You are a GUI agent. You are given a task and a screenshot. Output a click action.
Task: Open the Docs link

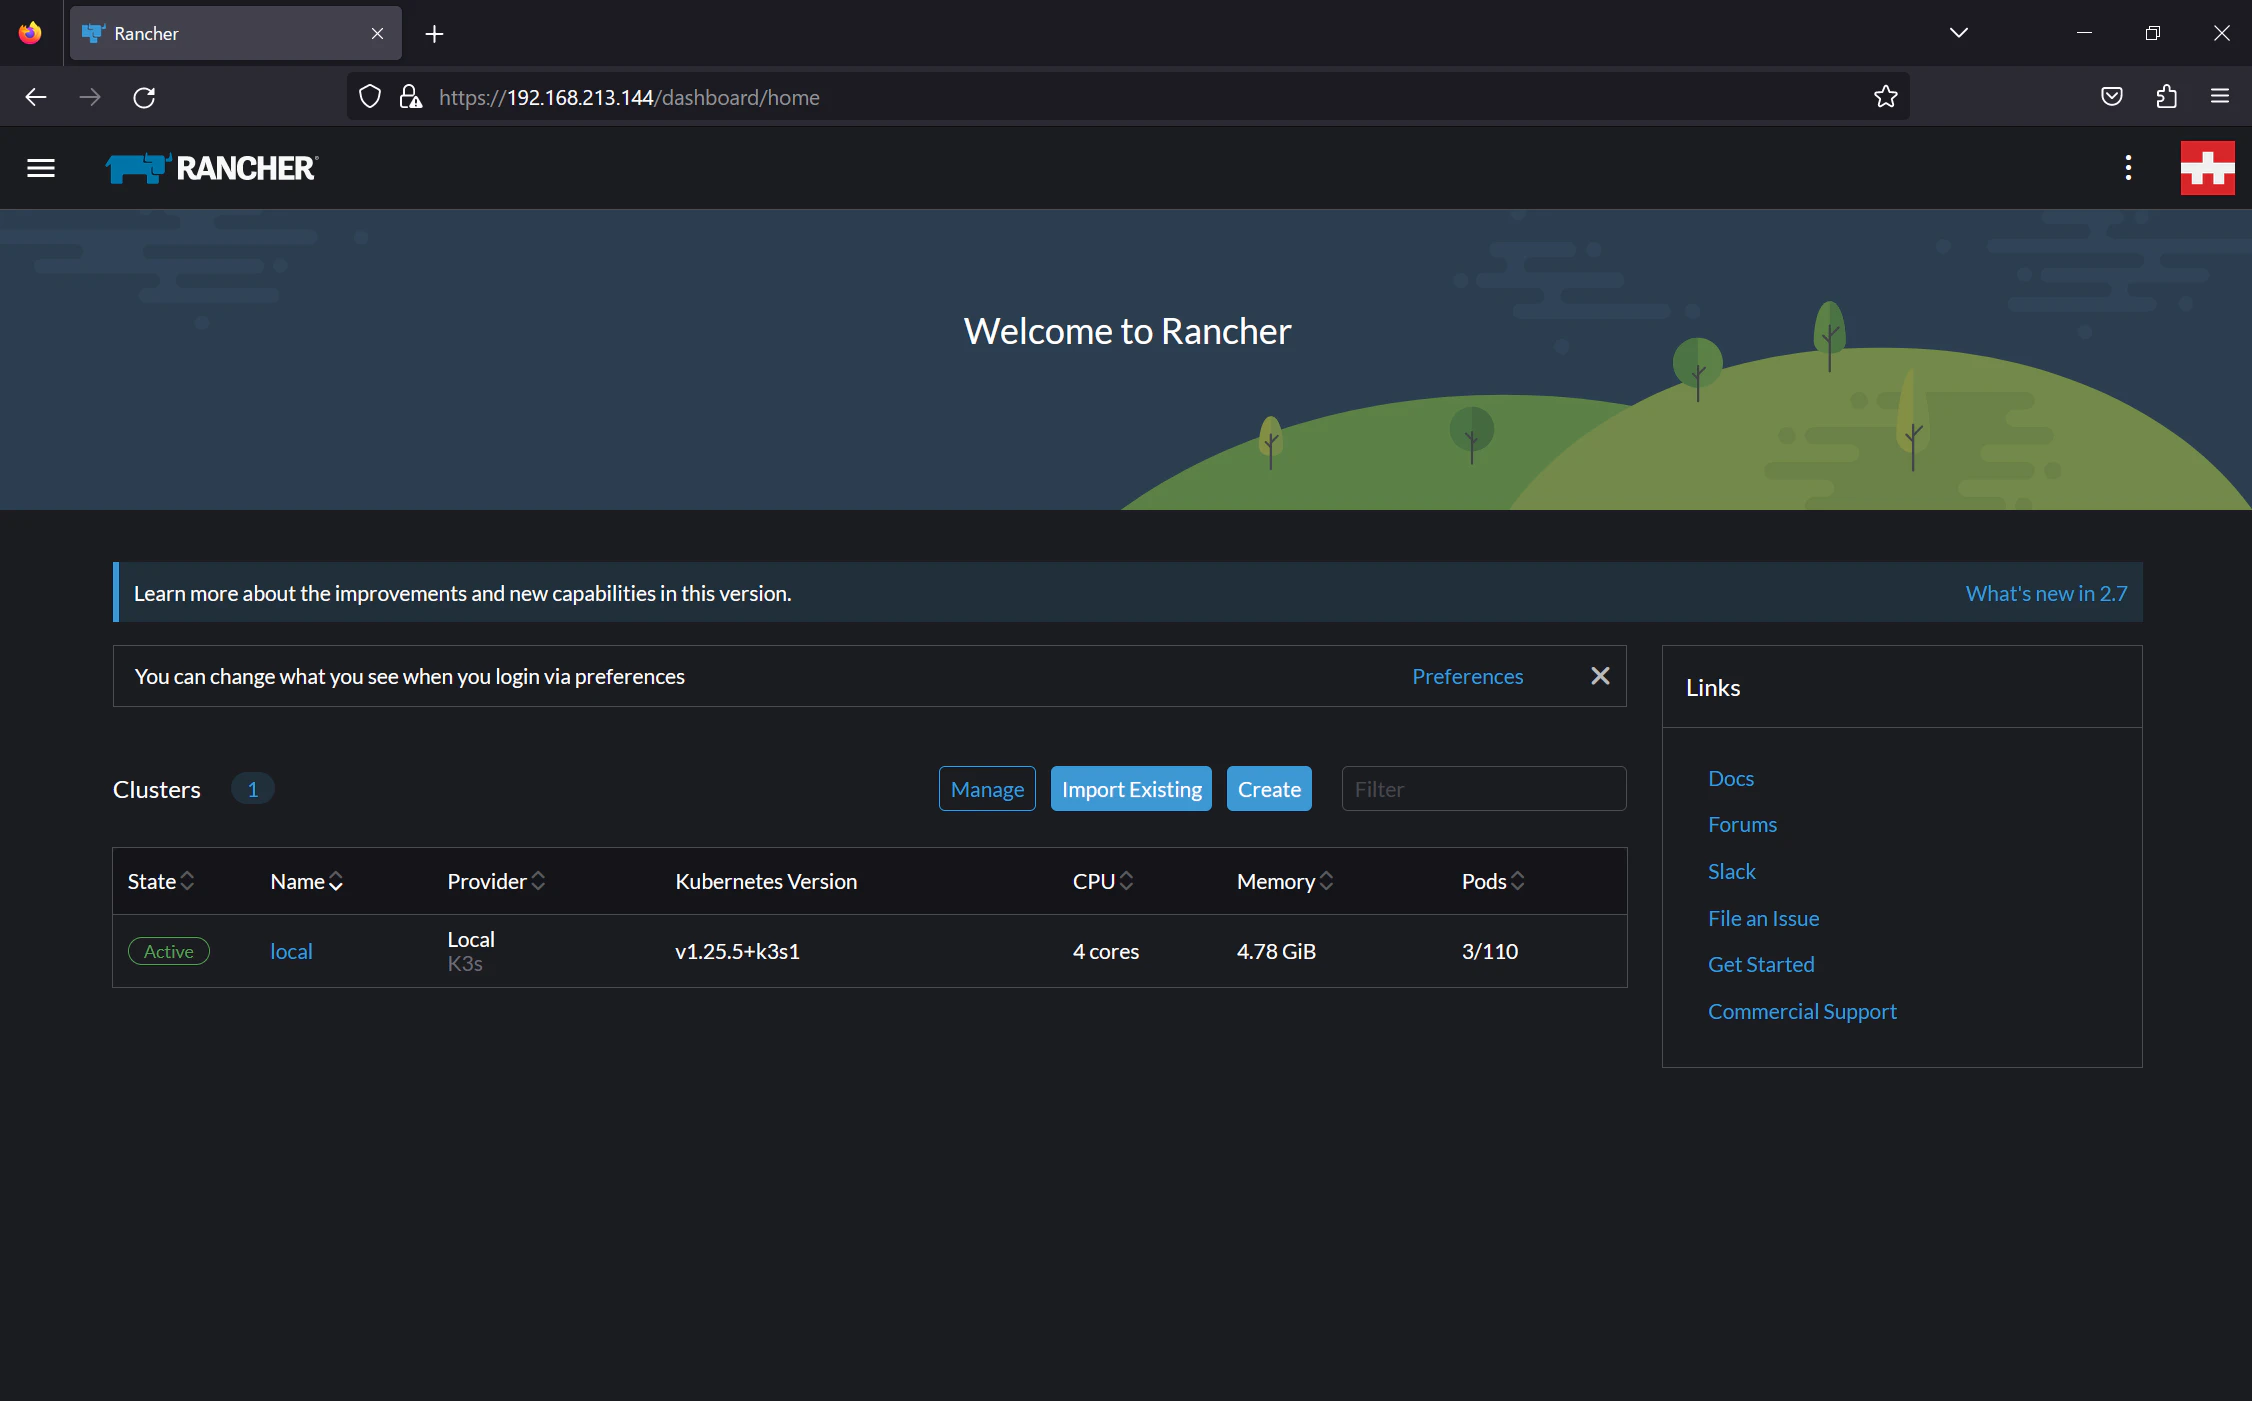(x=1730, y=778)
